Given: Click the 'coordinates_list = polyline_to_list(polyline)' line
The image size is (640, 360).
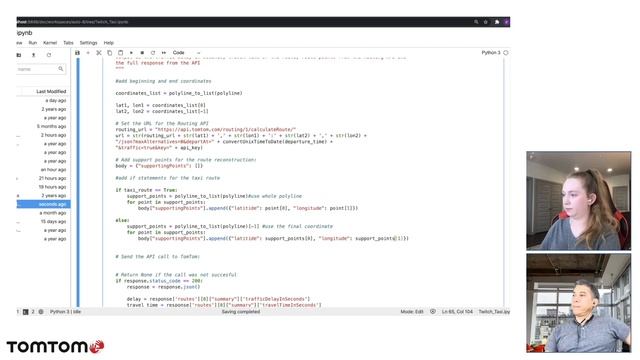Looking at the screenshot, I should (x=179, y=93).
